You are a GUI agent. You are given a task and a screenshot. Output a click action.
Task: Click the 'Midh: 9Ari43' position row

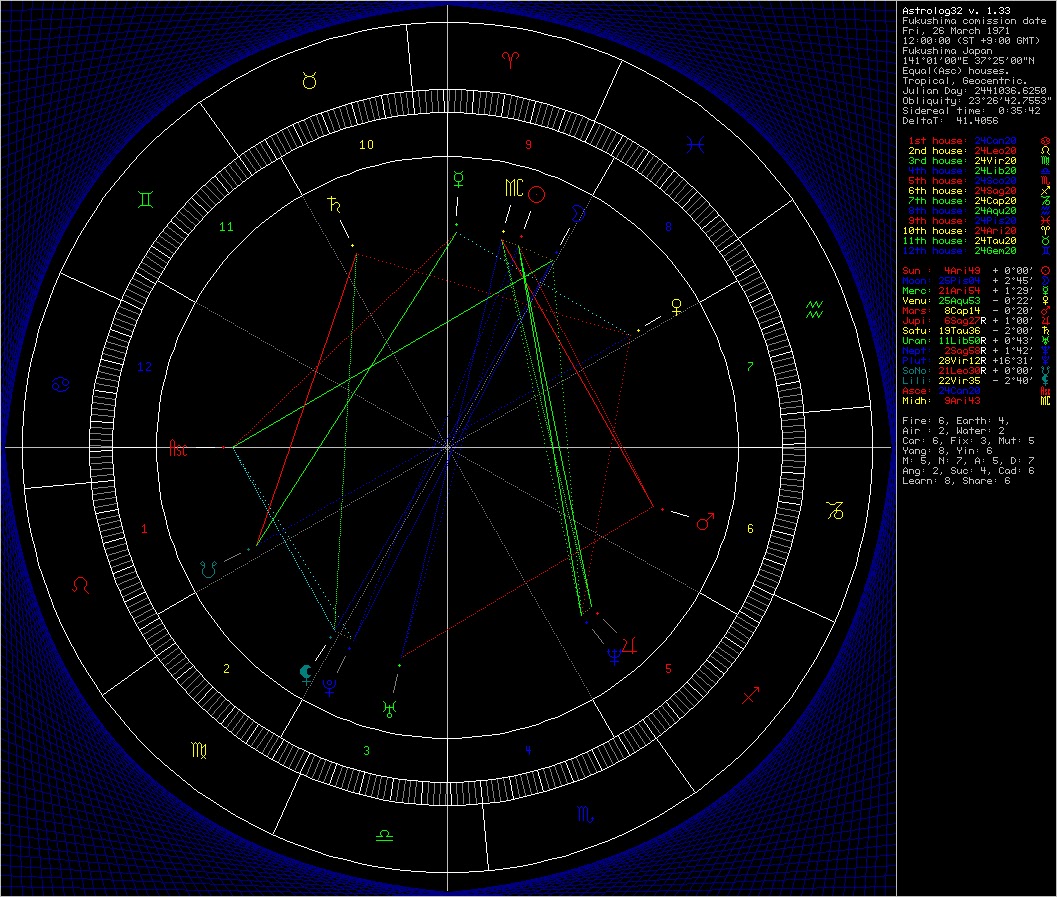[976, 400]
